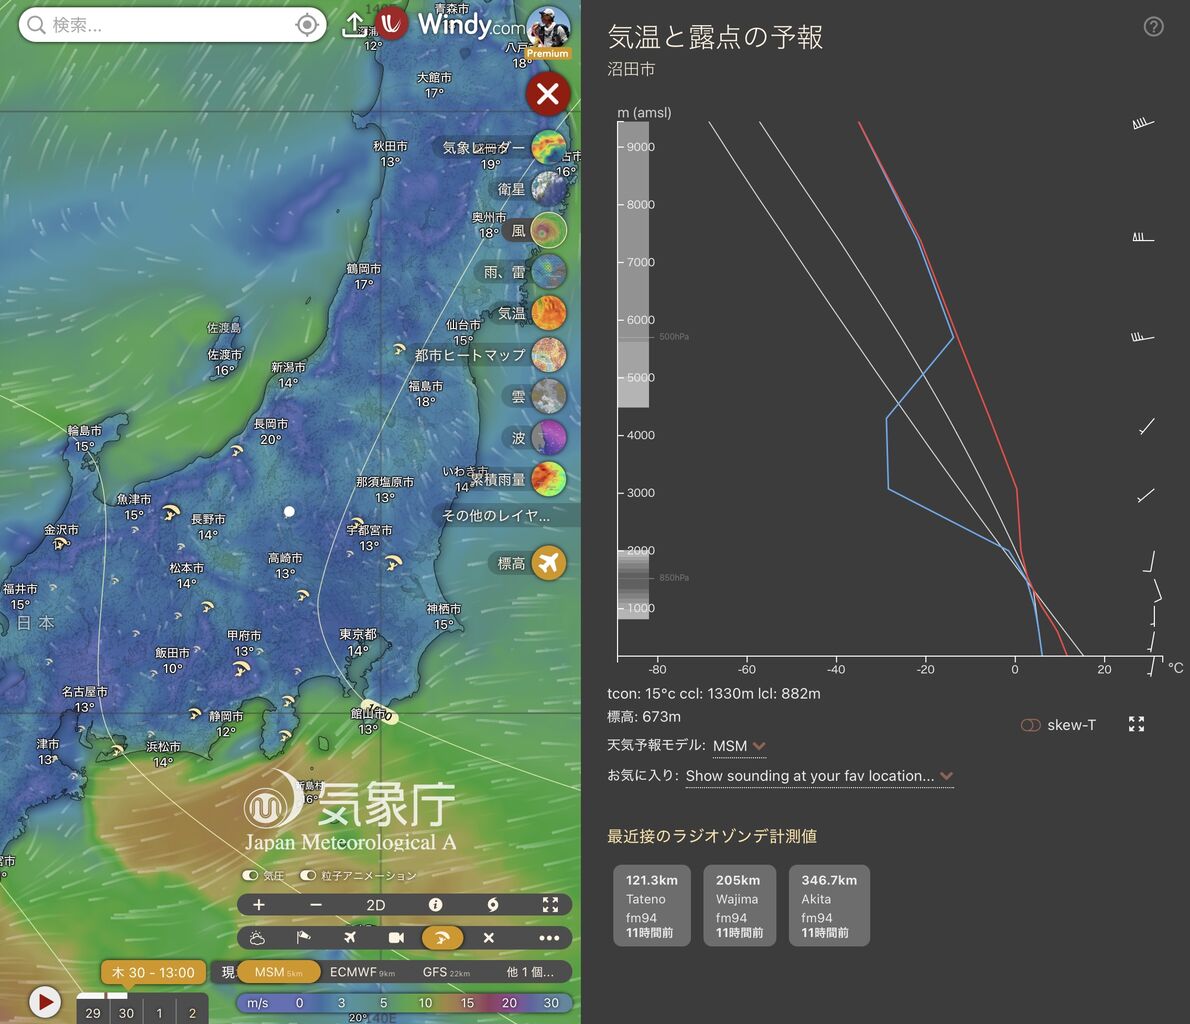The width and height of the screenshot is (1190, 1024).
Task: Open the info icon in map toolbar
Action: pyautogui.click(x=435, y=905)
